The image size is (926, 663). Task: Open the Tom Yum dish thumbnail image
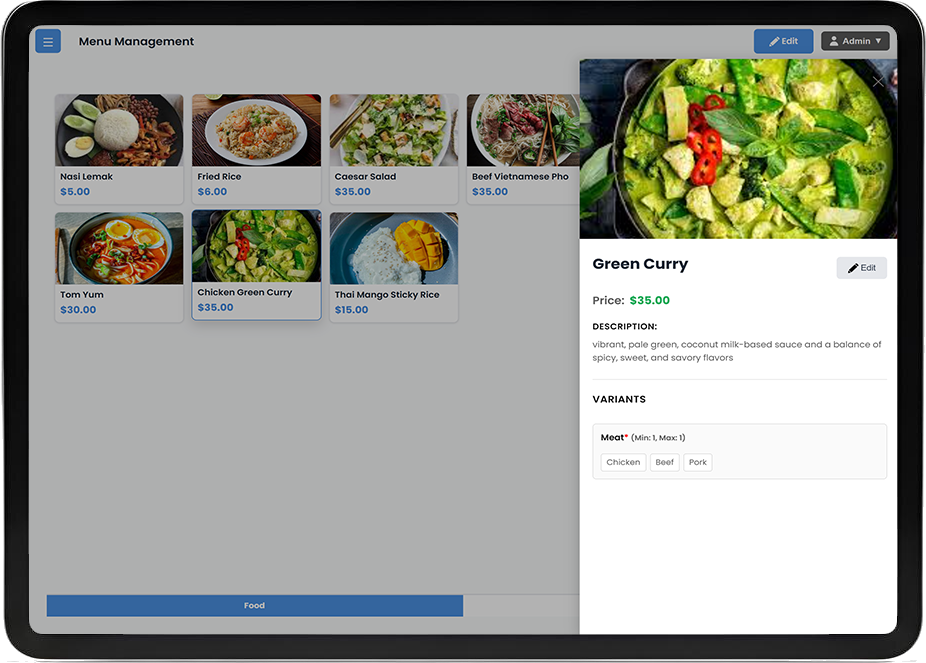click(x=119, y=247)
